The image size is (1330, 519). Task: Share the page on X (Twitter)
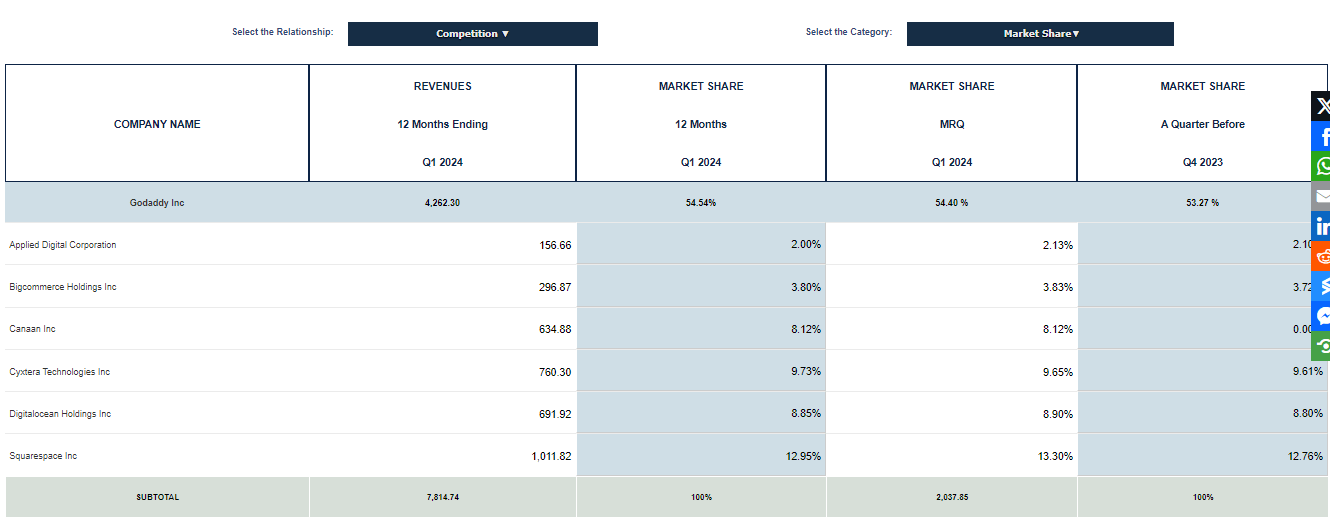(x=1321, y=106)
